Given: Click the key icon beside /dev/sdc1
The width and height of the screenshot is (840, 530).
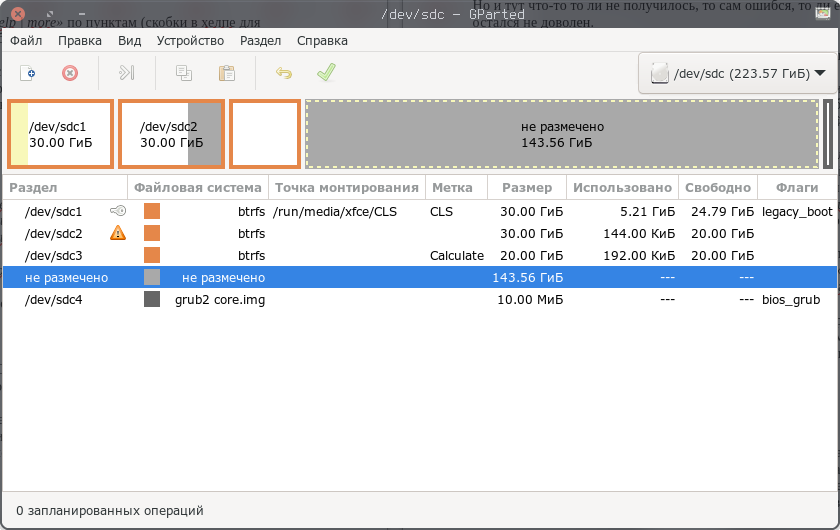Looking at the screenshot, I should [x=118, y=211].
